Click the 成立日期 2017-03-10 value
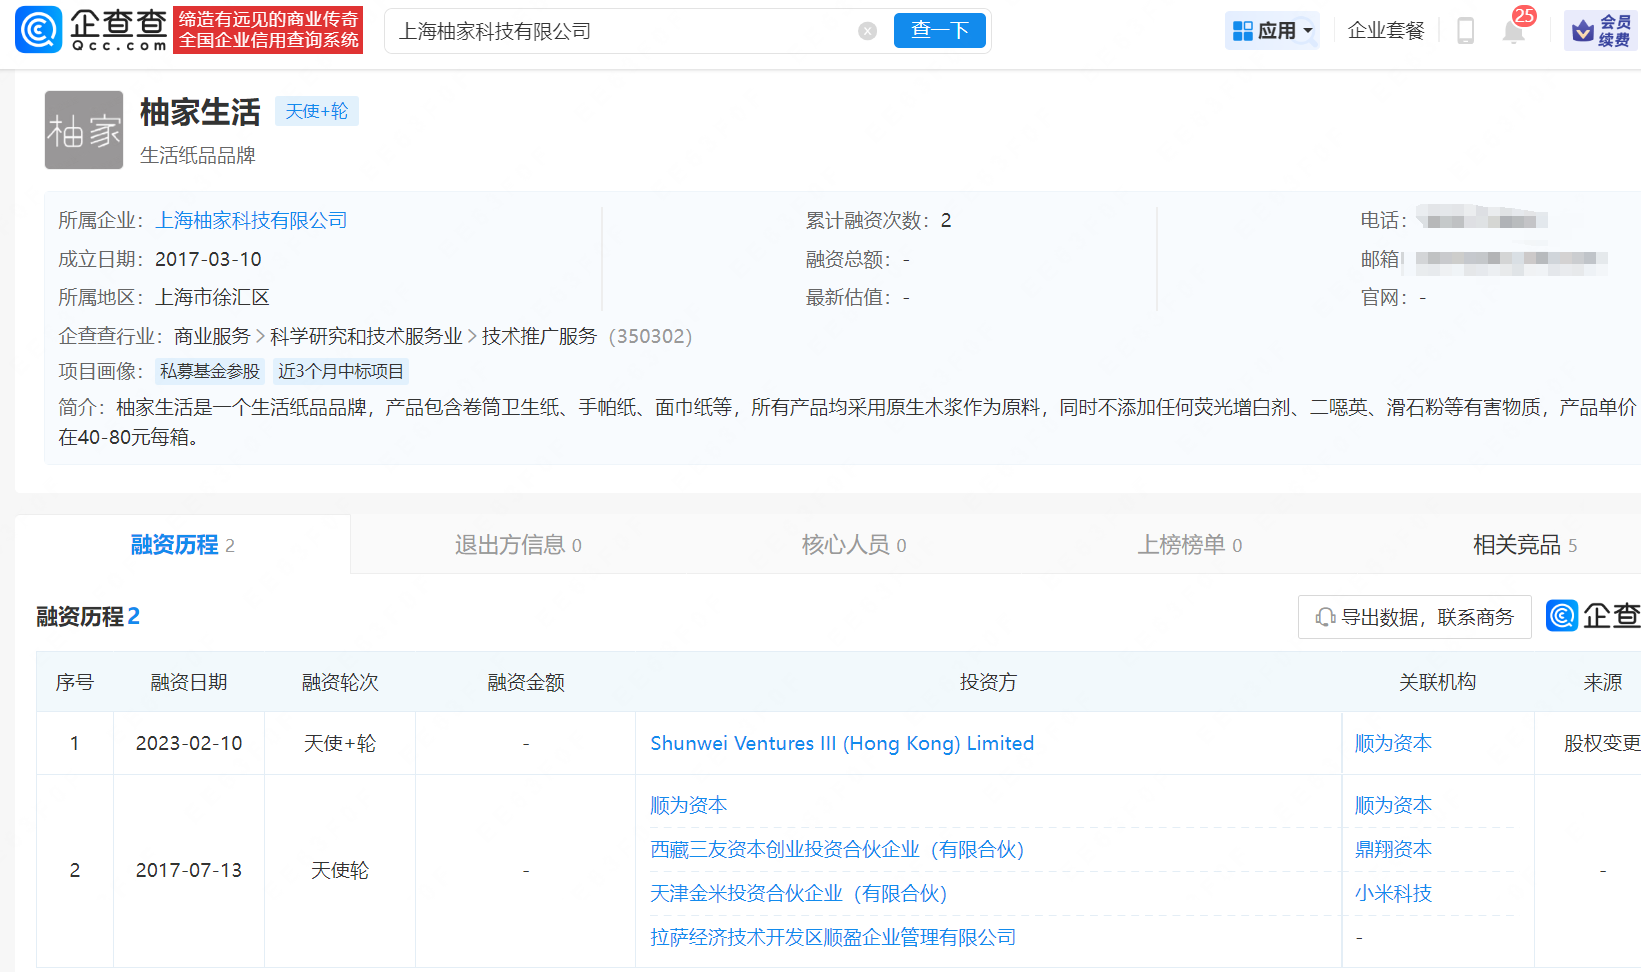The height and width of the screenshot is (972, 1641). 208,259
